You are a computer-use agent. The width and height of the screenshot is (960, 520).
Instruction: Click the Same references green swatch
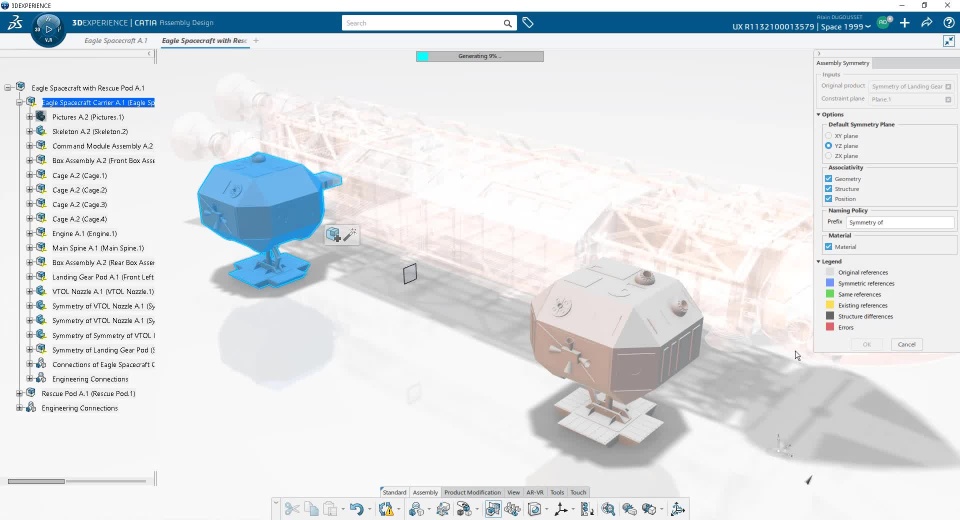[x=830, y=294]
